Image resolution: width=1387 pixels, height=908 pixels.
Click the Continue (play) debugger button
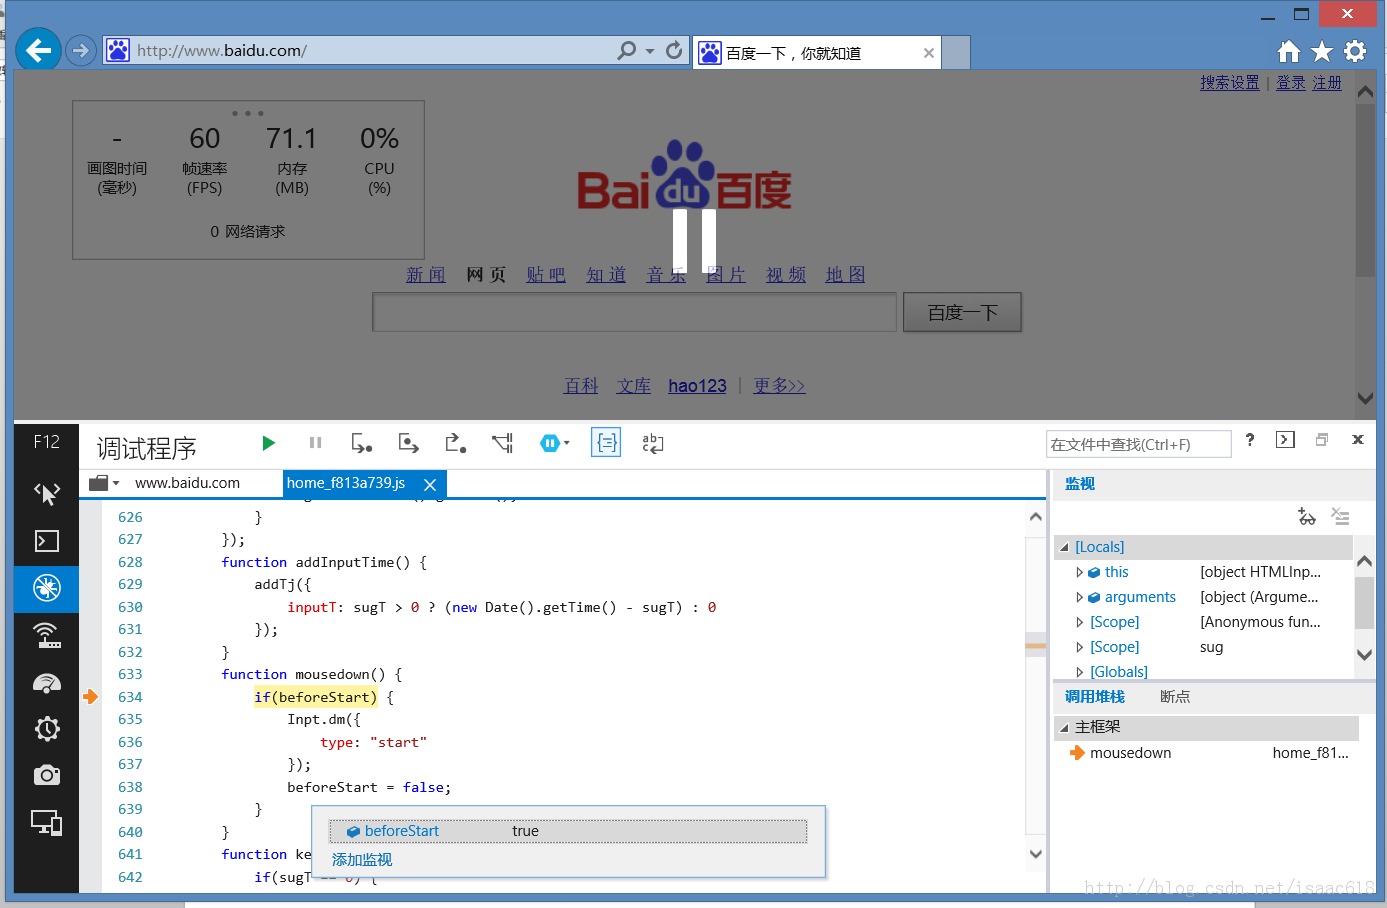268,443
